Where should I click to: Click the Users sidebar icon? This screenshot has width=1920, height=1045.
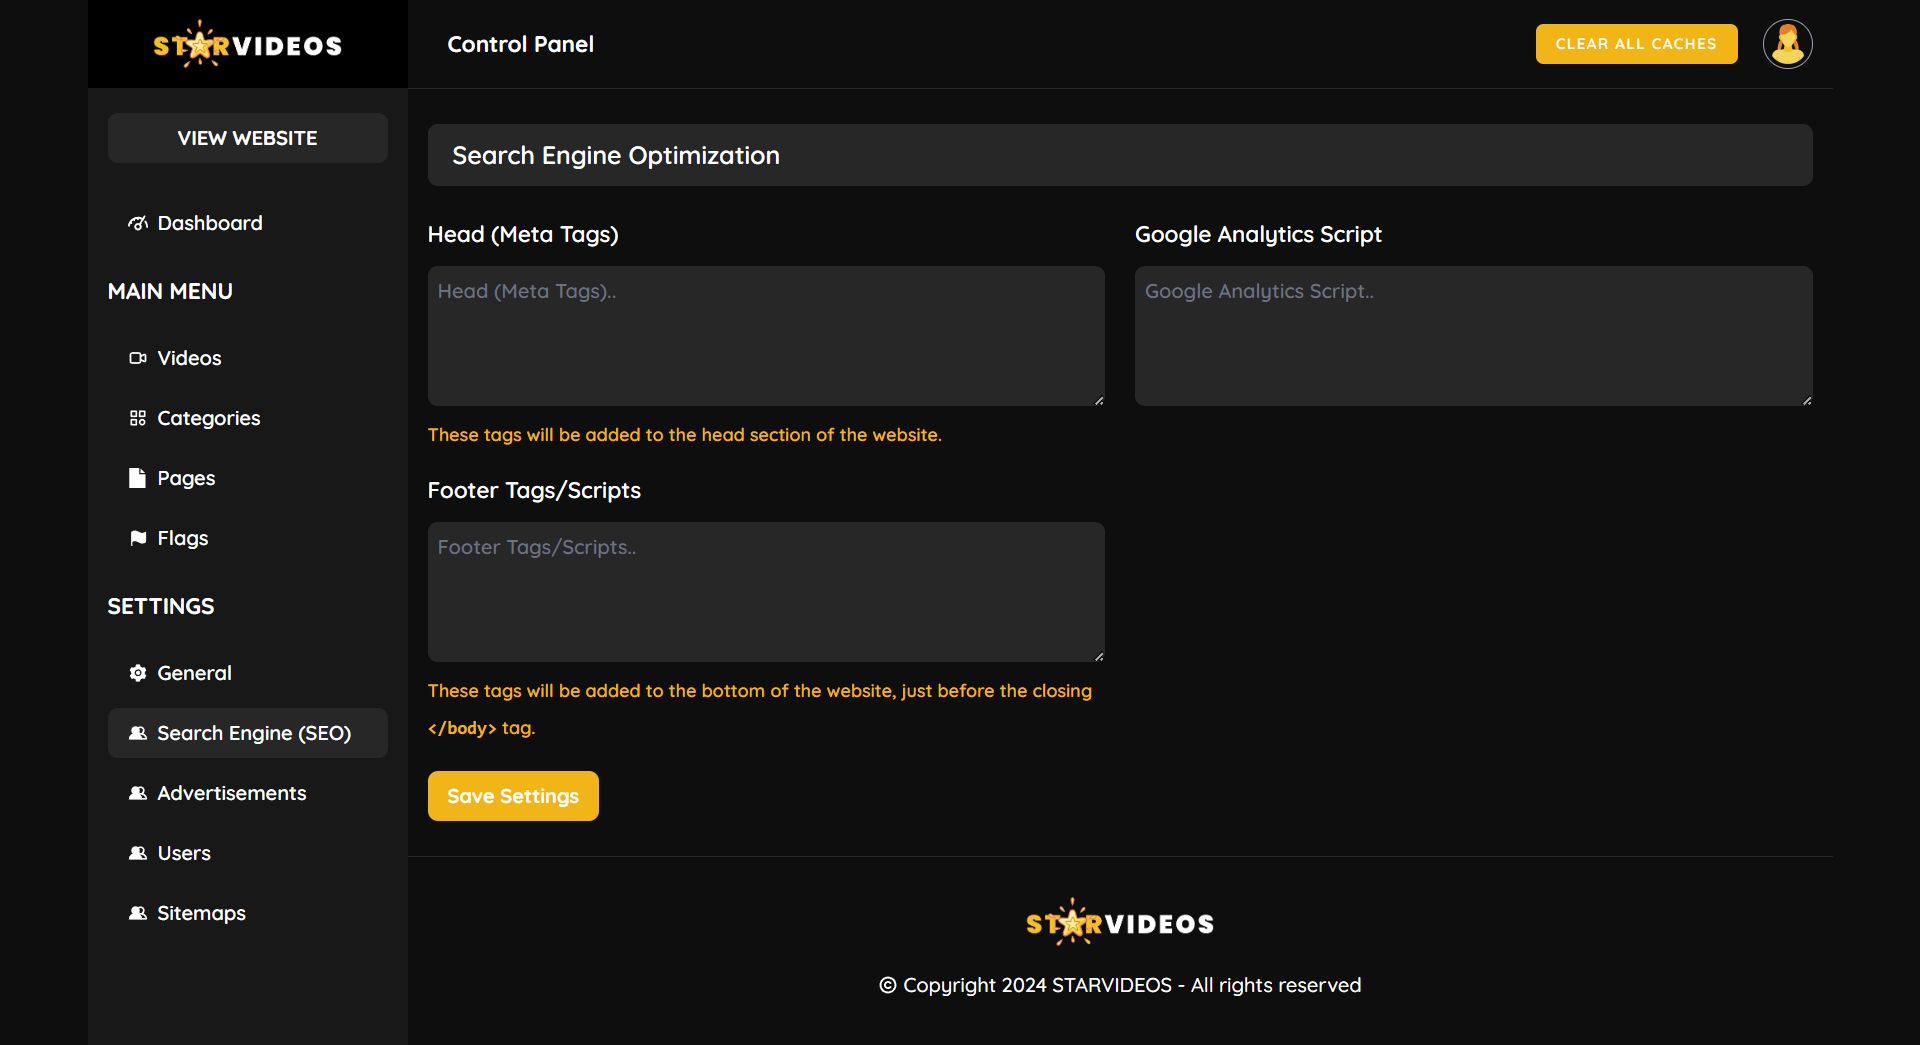[x=137, y=853]
